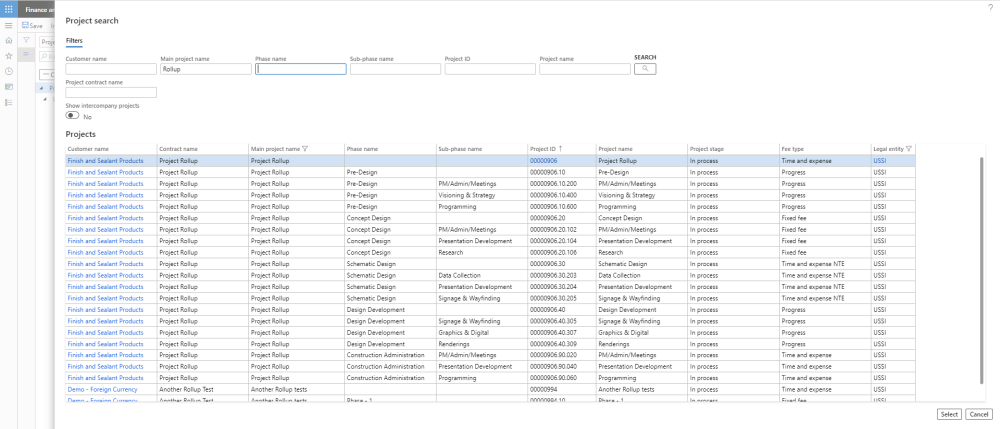The width and height of the screenshot is (1000, 429).
Task: Click Sub-phase name column header
Action: coord(460,149)
